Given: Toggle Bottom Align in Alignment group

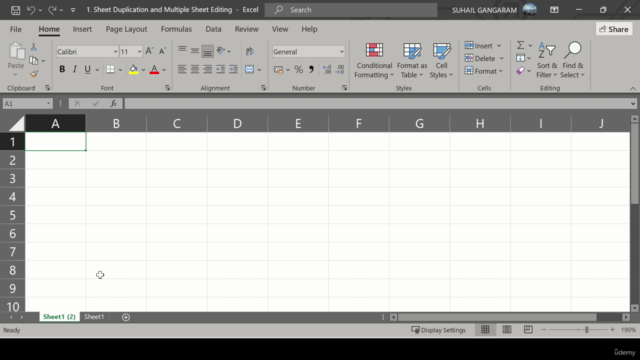Looking at the screenshot, I should click(207, 51).
